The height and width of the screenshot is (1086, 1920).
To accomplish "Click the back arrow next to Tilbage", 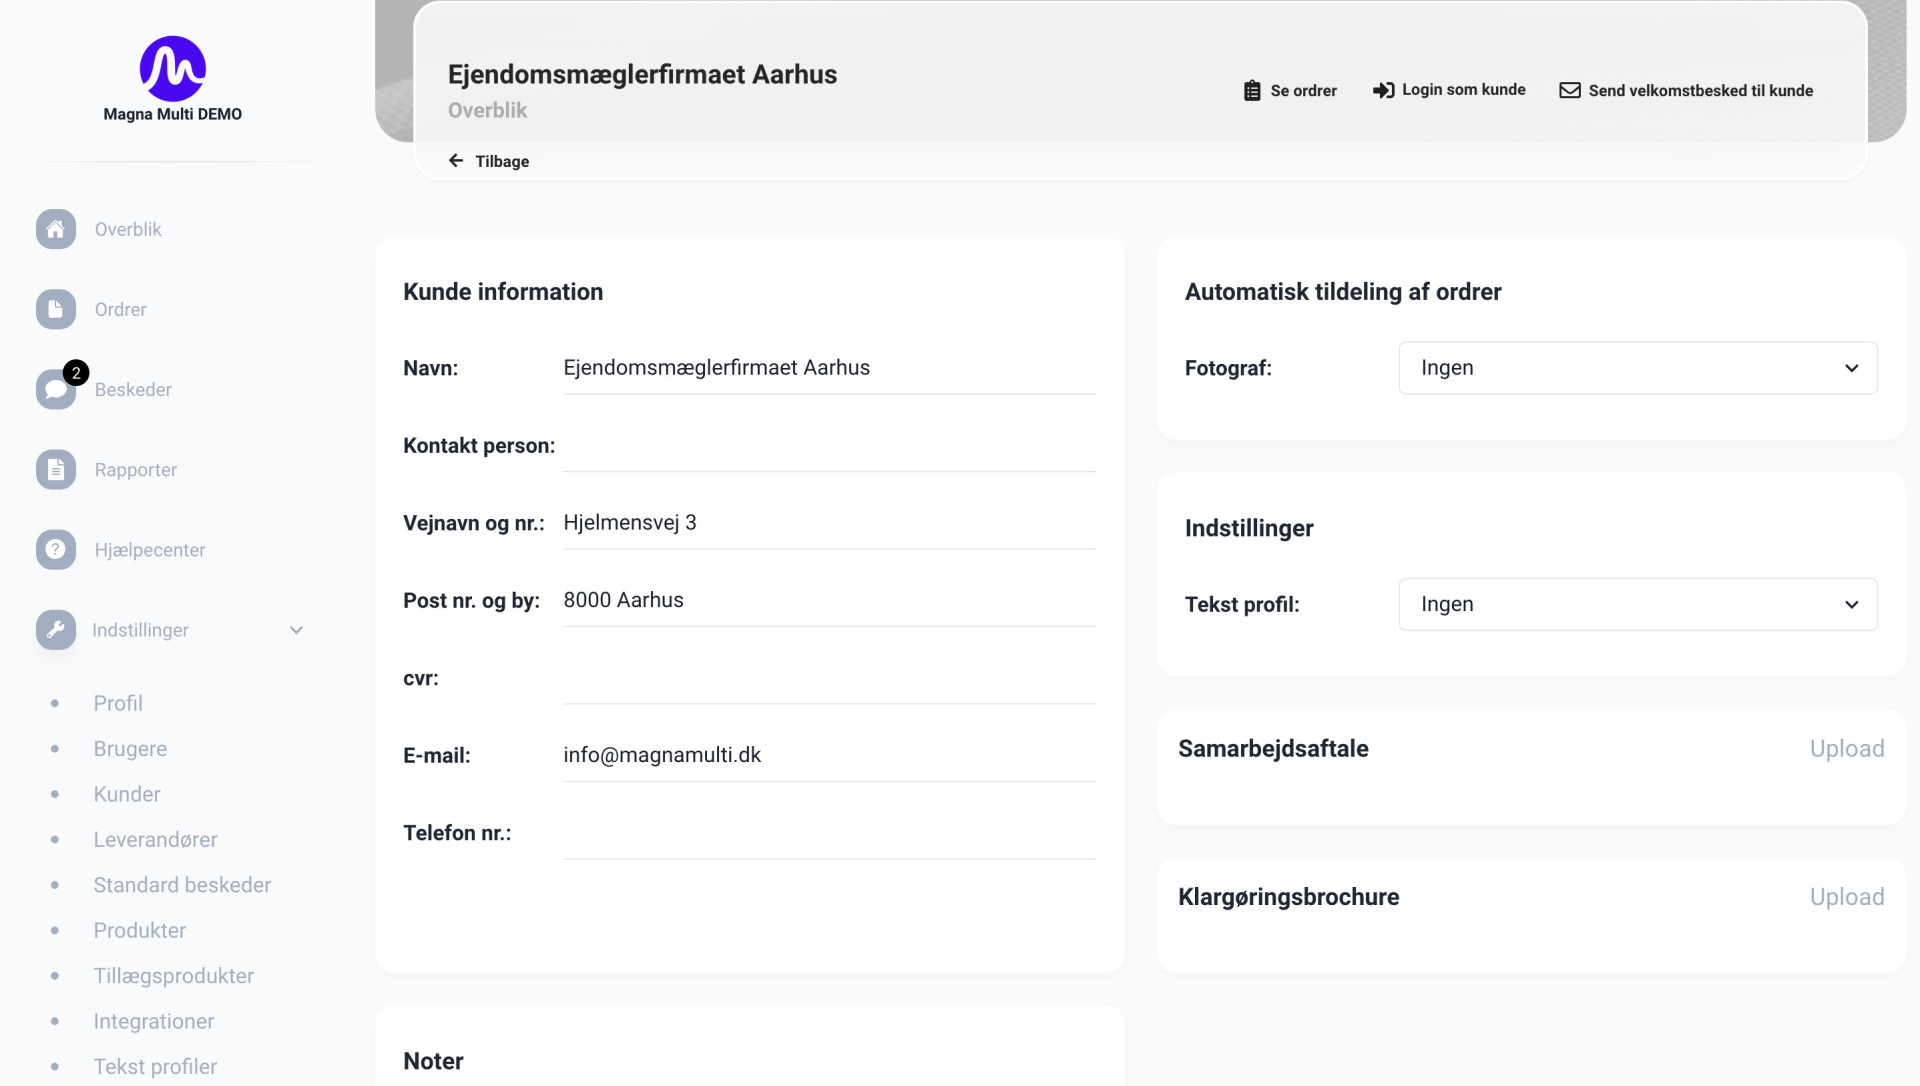I will (x=456, y=161).
